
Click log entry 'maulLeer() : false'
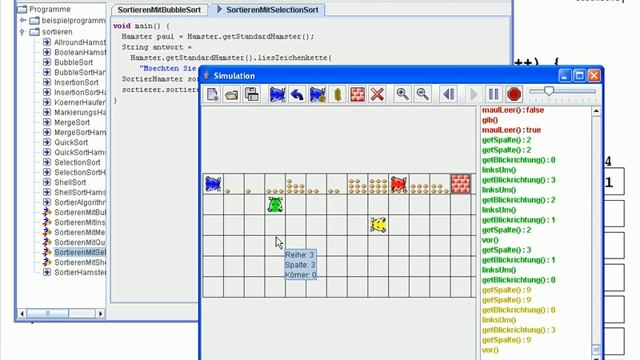(x=513, y=110)
